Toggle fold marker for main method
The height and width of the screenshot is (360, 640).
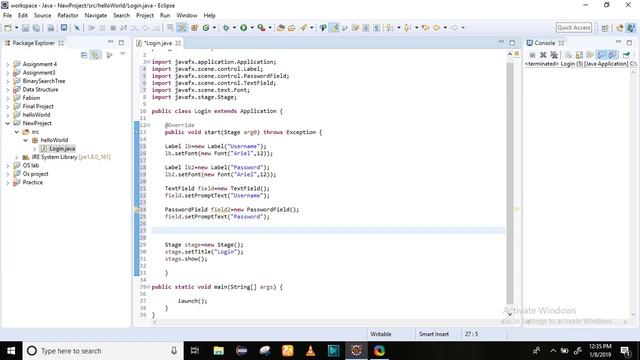tap(148, 287)
